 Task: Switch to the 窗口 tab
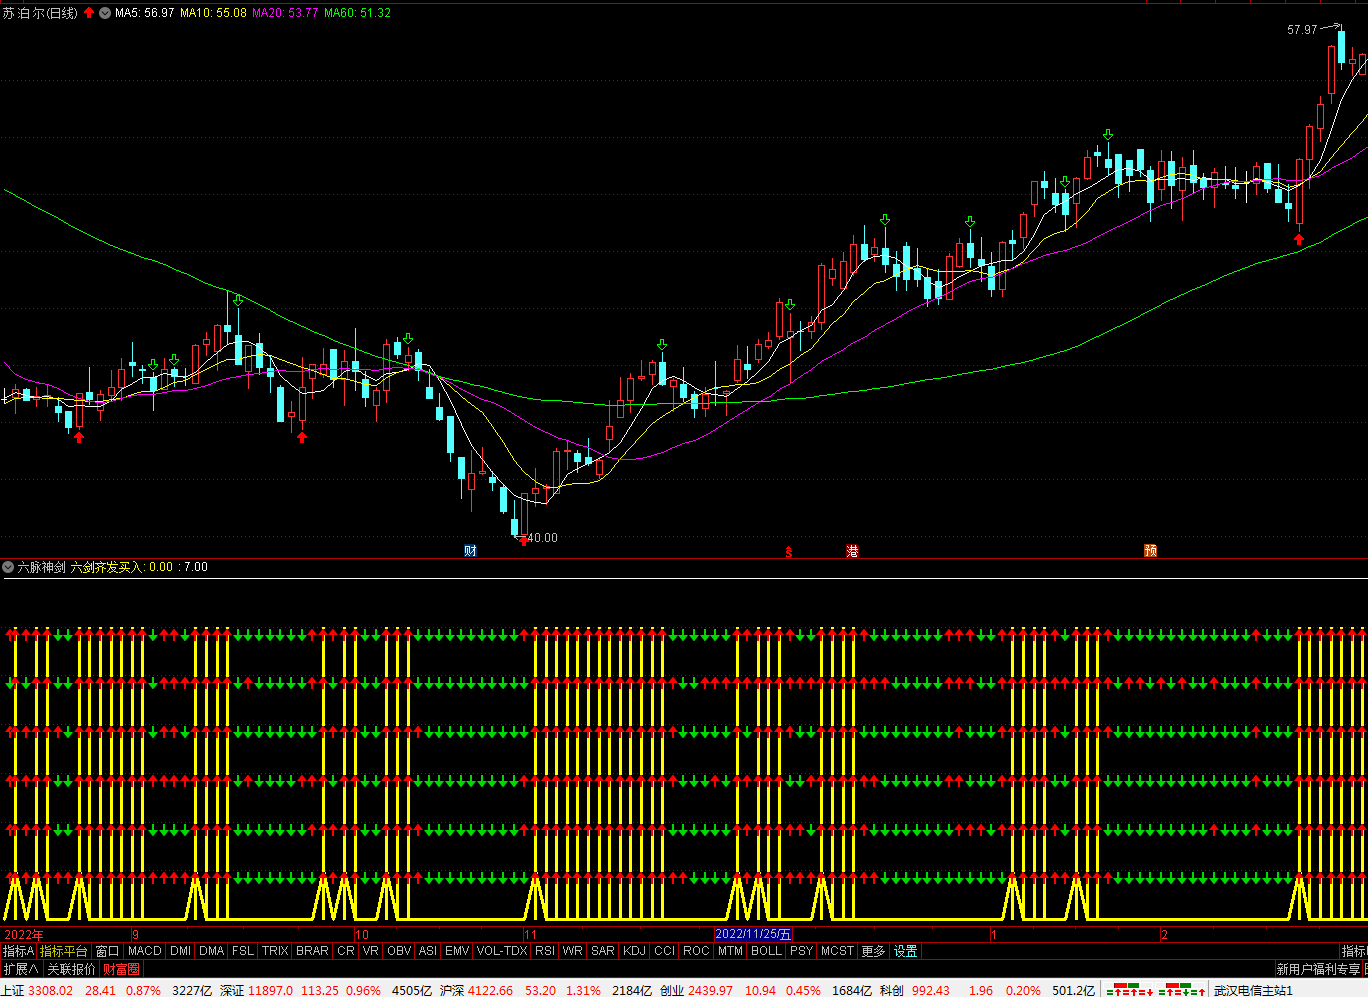click(107, 951)
